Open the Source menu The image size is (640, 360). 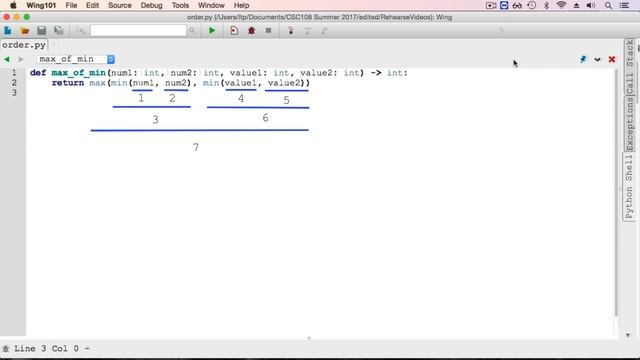coord(120,5)
